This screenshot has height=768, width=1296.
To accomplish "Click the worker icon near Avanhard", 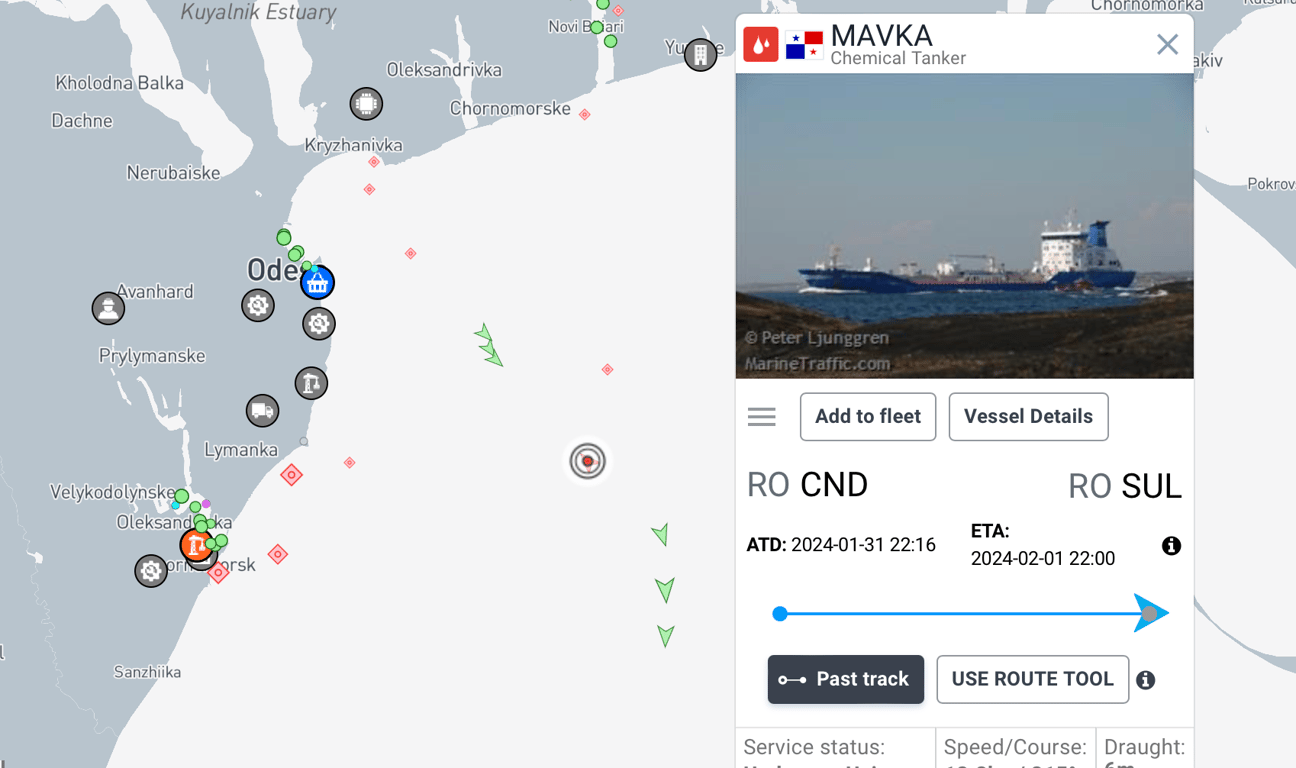I will coord(108,308).
